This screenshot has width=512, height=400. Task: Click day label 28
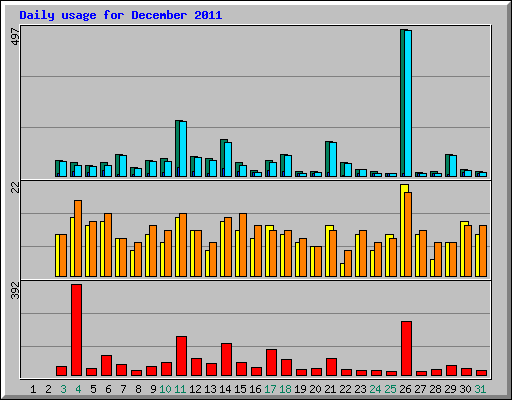click(x=435, y=389)
